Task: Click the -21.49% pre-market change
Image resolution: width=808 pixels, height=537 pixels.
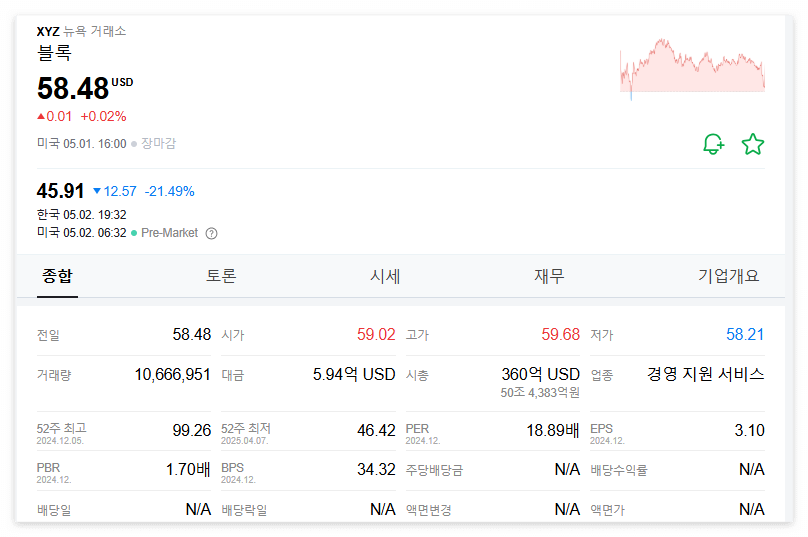Action: (170, 192)
